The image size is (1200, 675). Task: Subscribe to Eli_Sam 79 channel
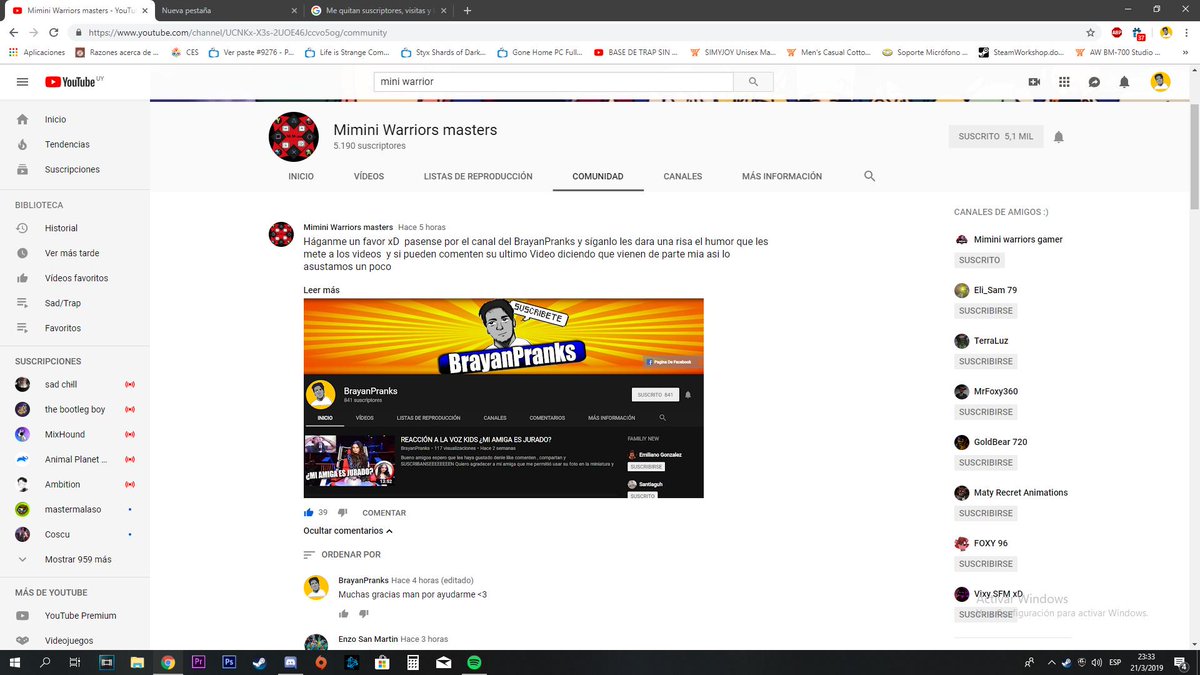tap(986, 311)
